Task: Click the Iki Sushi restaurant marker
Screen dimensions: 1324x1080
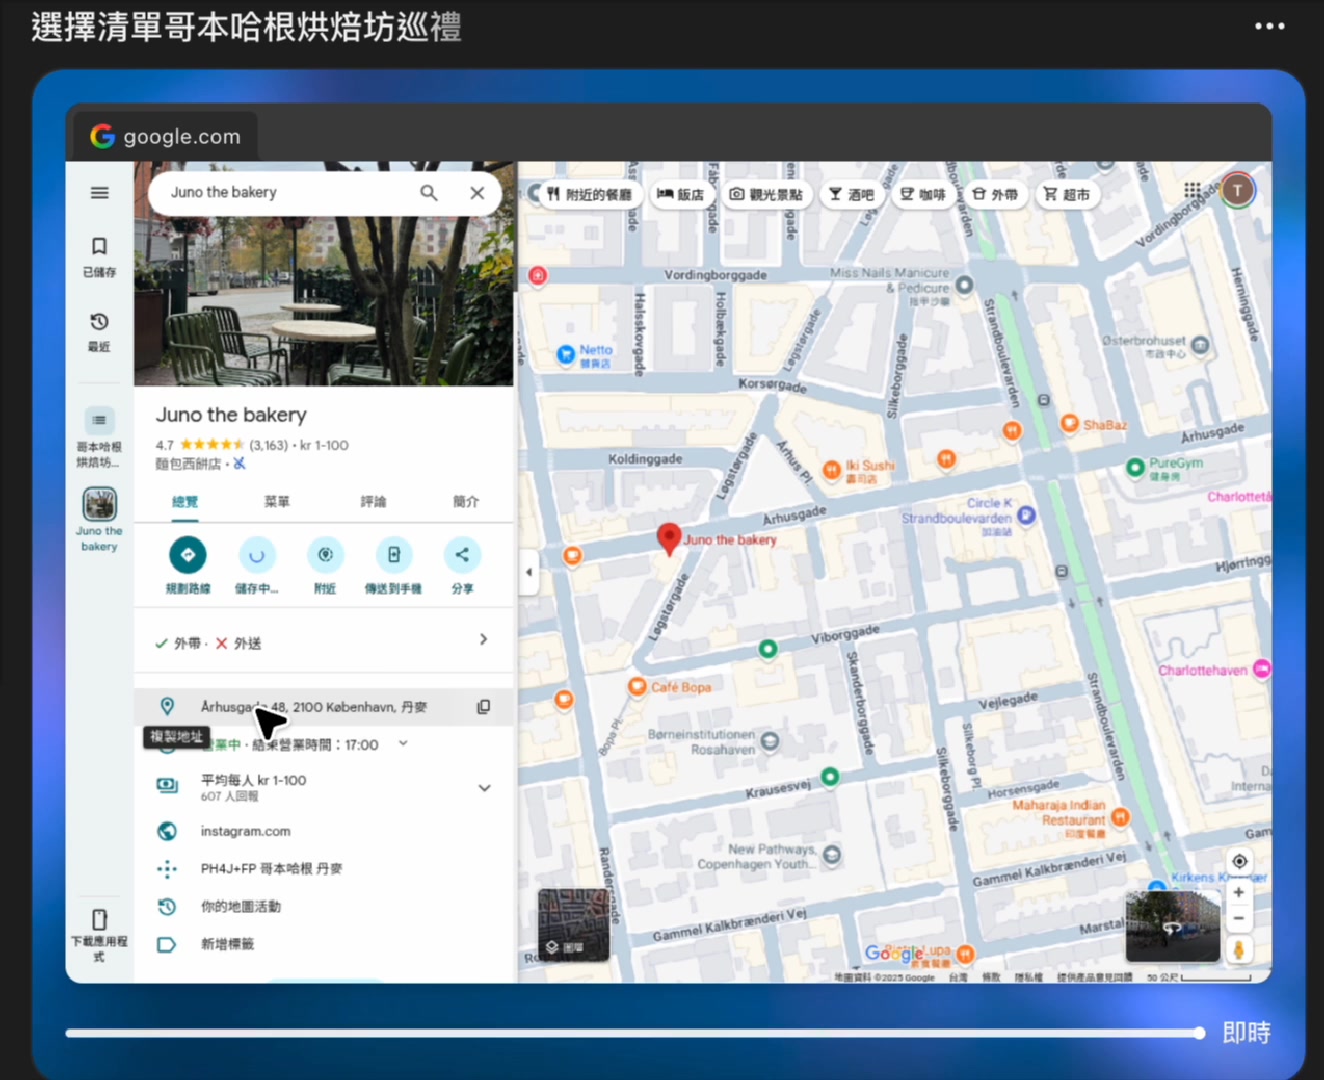Action: click(831, 470)
